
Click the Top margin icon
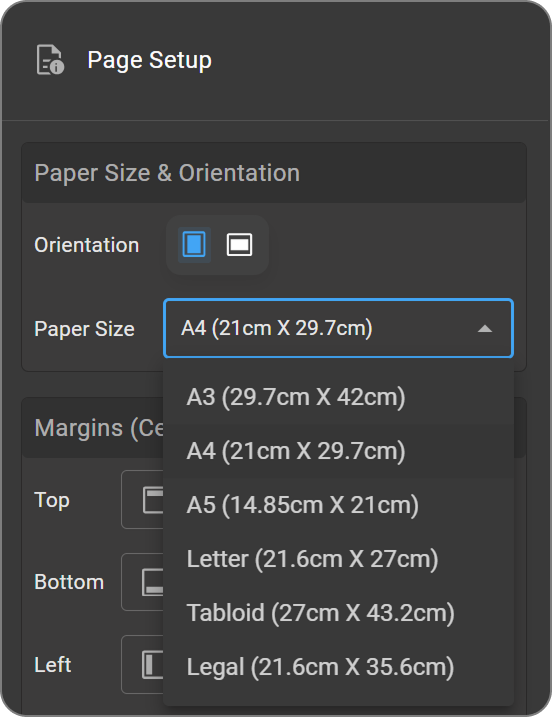[153, 500]
